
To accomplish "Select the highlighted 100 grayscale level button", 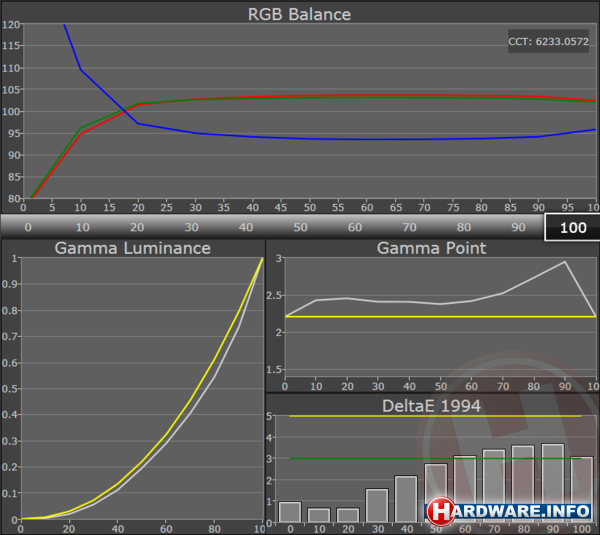I will pos(572,227).
